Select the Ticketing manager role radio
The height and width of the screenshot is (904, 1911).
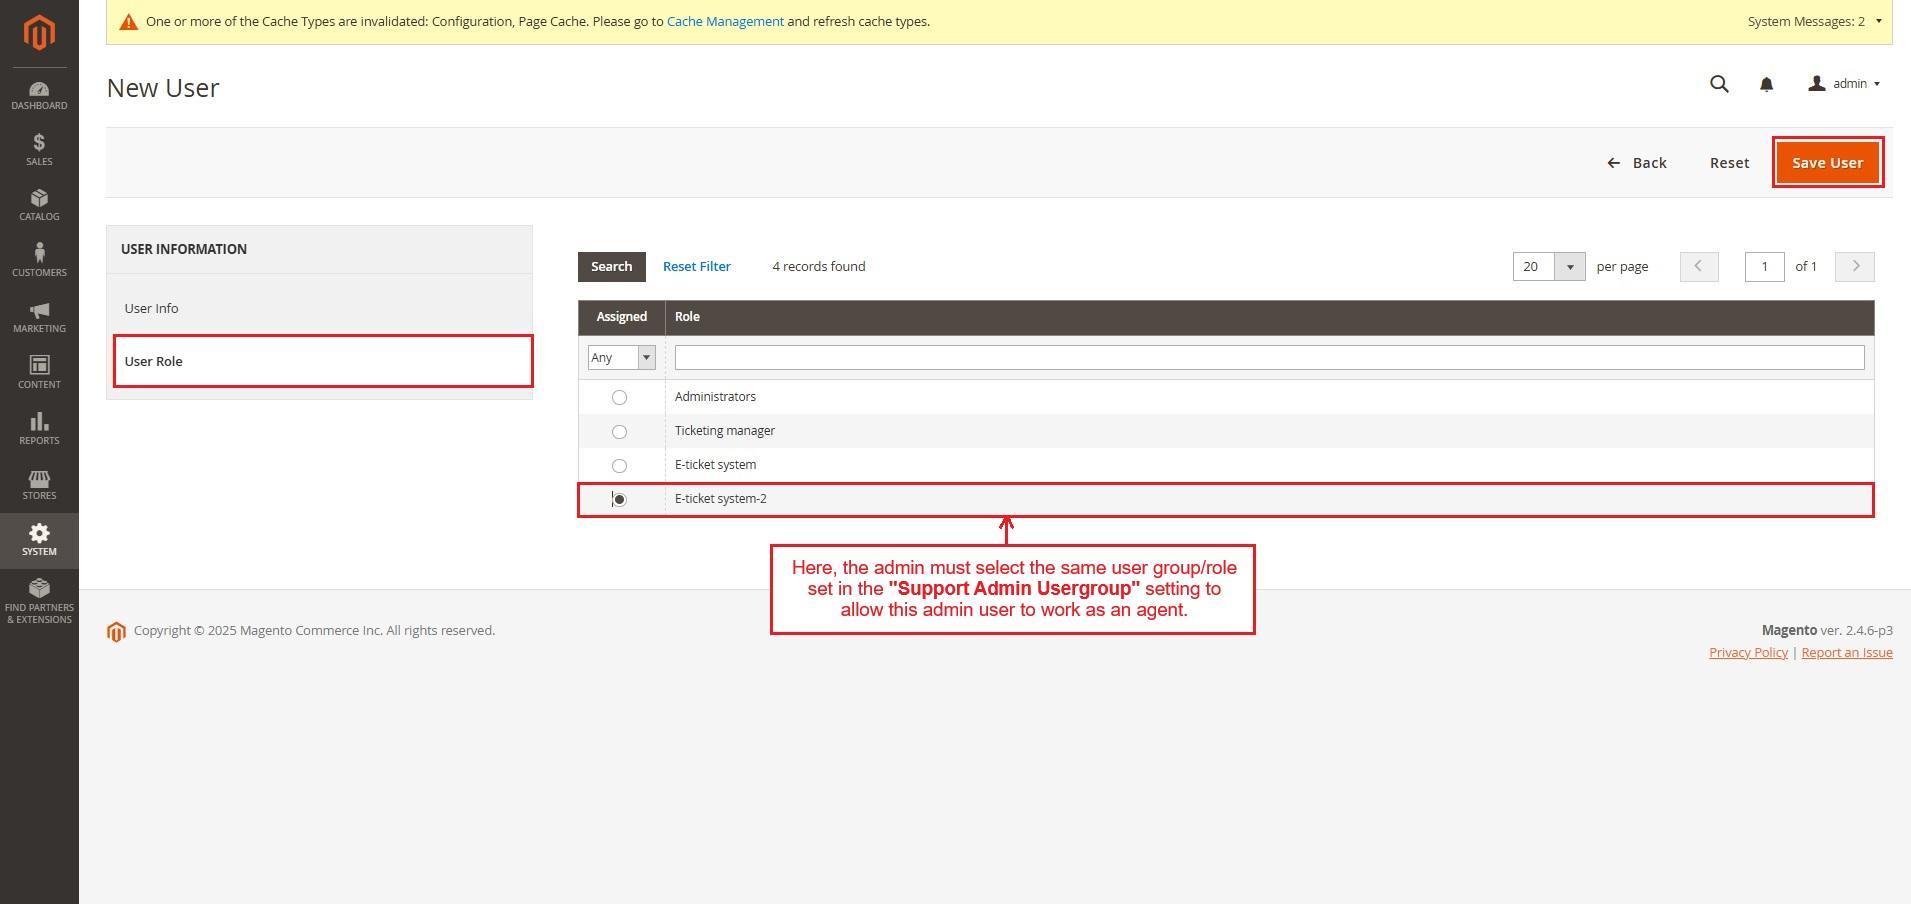pos(619,432)
